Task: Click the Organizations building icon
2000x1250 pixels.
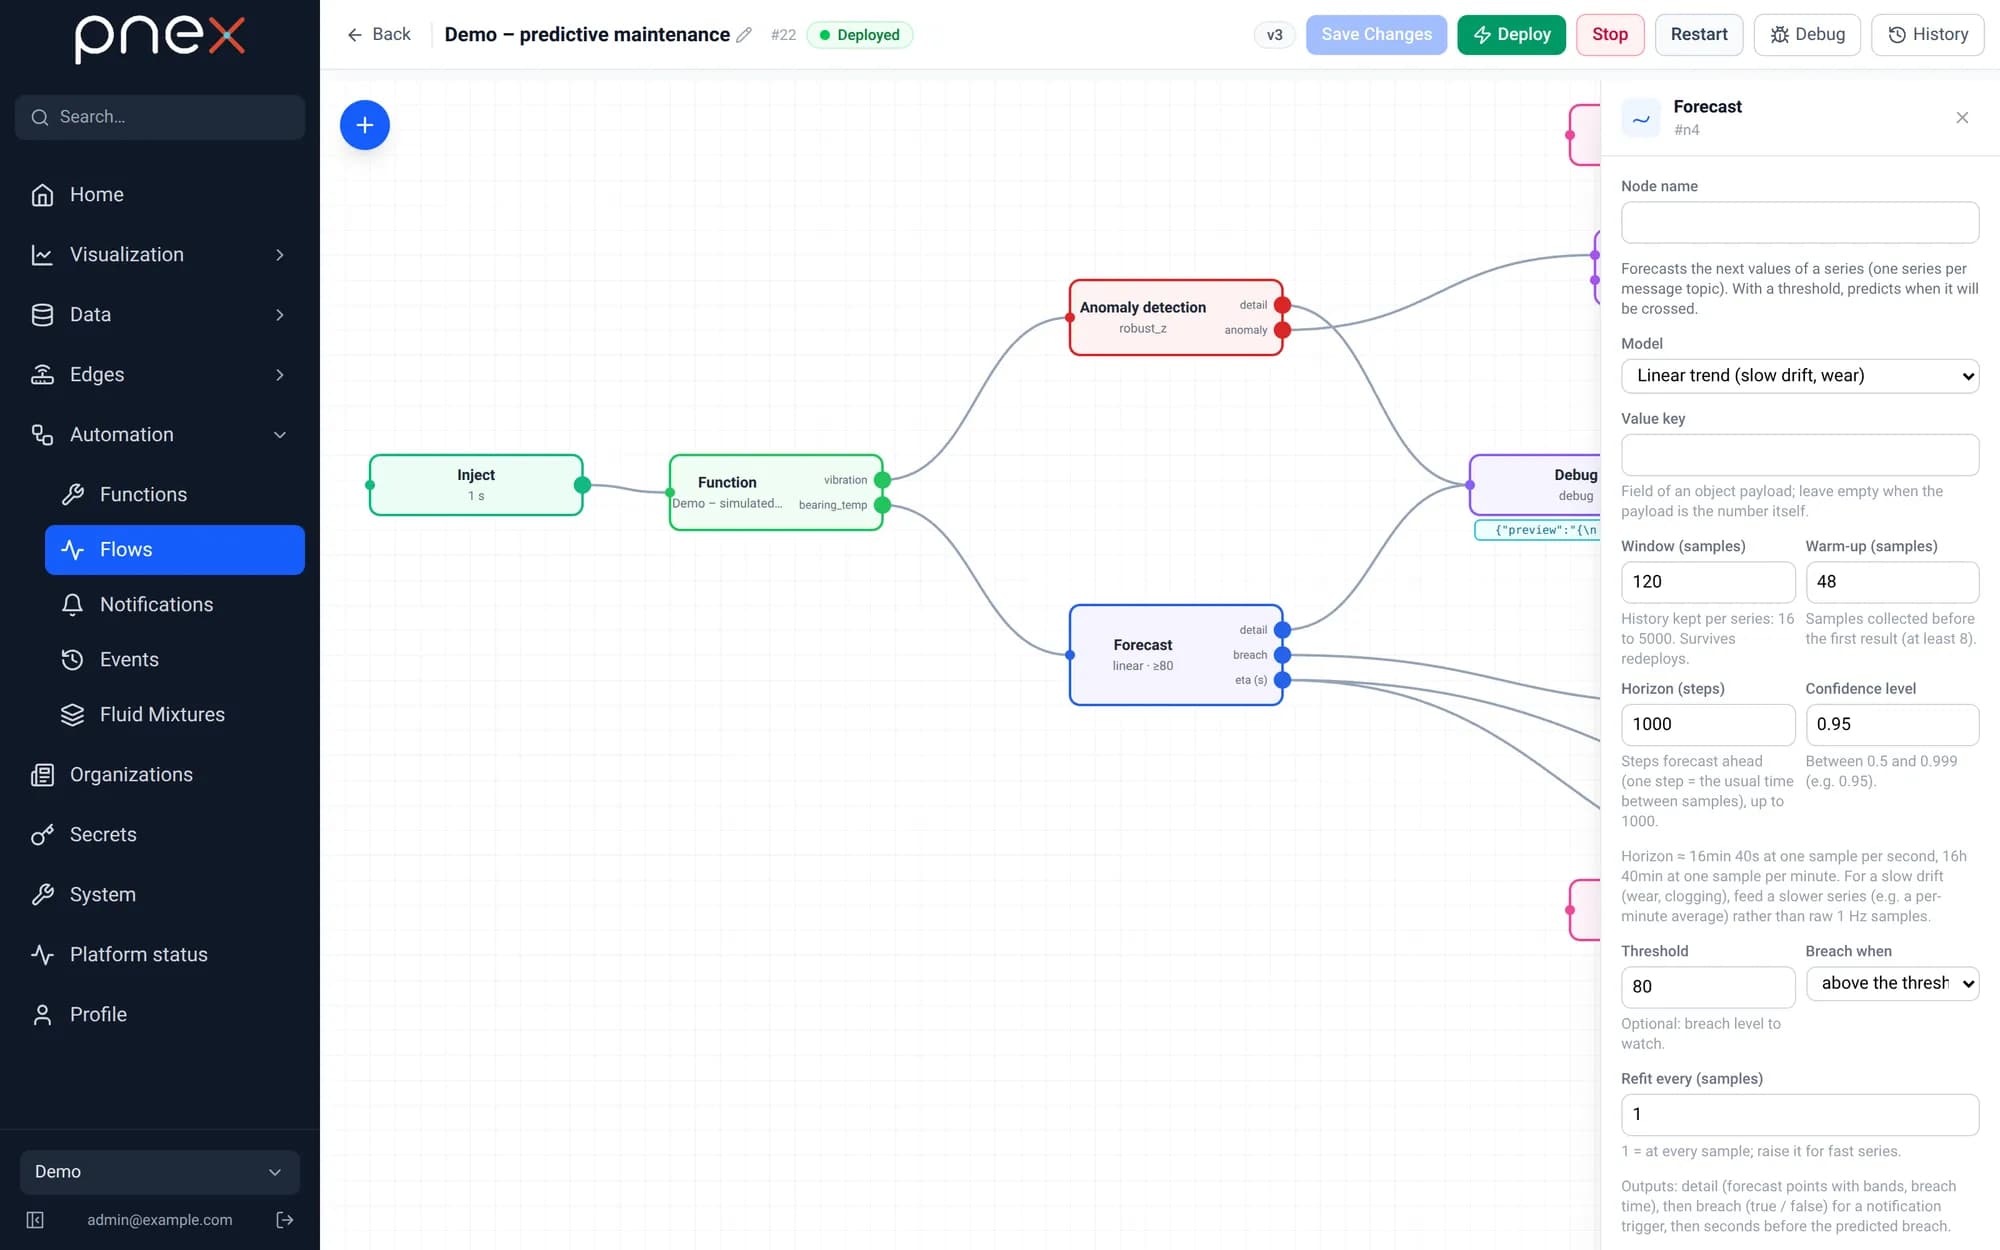Action: click(42, 775)
